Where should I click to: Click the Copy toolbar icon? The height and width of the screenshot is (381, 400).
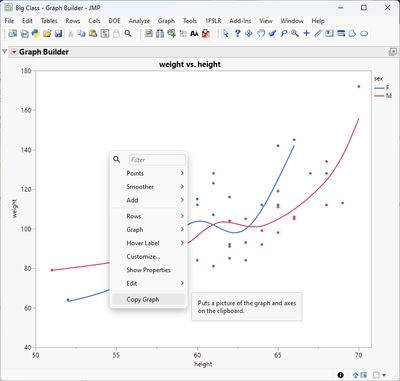coord(81,33)
